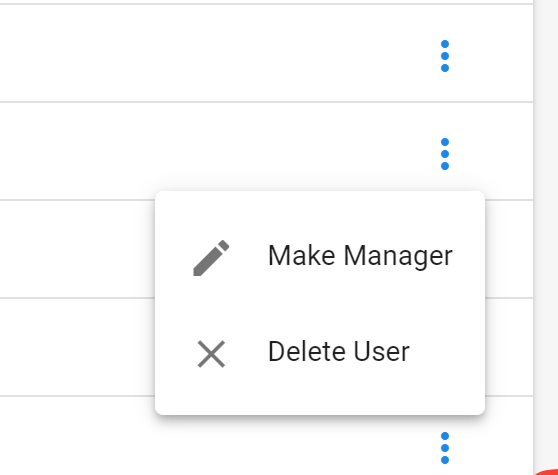Choose Make Manager from the context menu
The image size is (558, 475).
tap(320, 256)
